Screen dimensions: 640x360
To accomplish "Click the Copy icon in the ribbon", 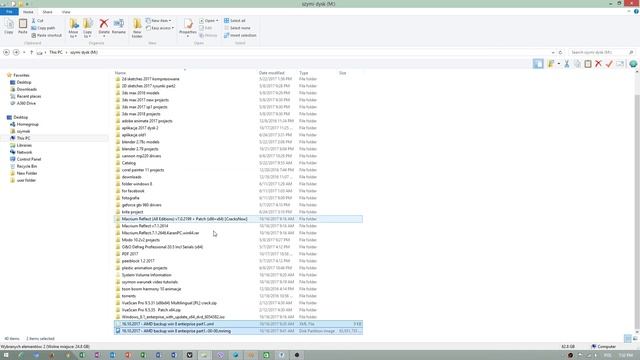I will coord(9,26).
